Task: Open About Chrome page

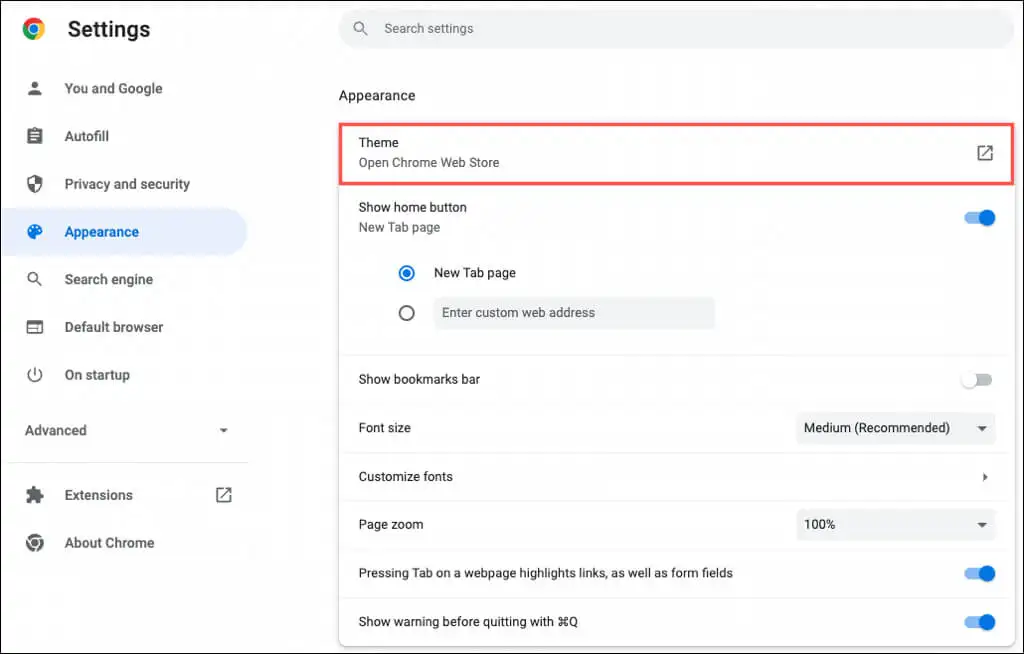Action: 110,543
